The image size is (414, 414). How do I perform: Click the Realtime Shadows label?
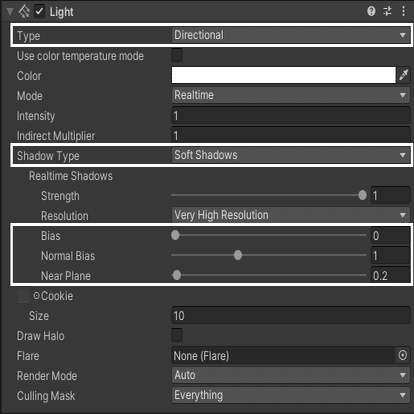point(71,176)
